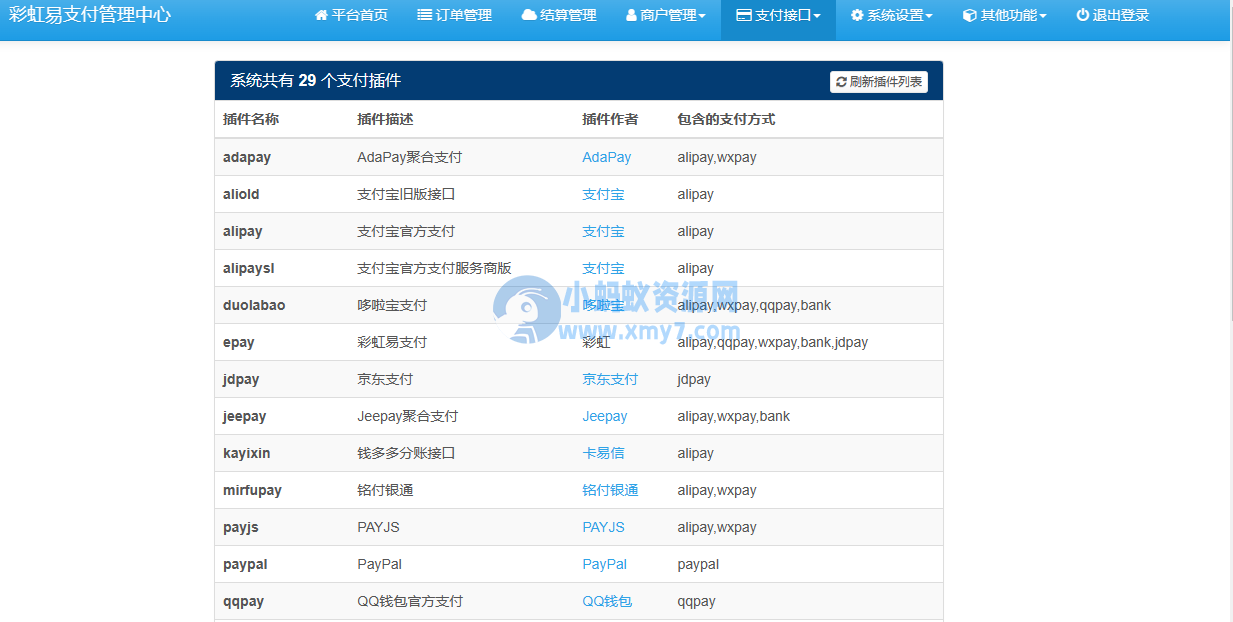Click the plugin name alipaysl

pos(251,268)
